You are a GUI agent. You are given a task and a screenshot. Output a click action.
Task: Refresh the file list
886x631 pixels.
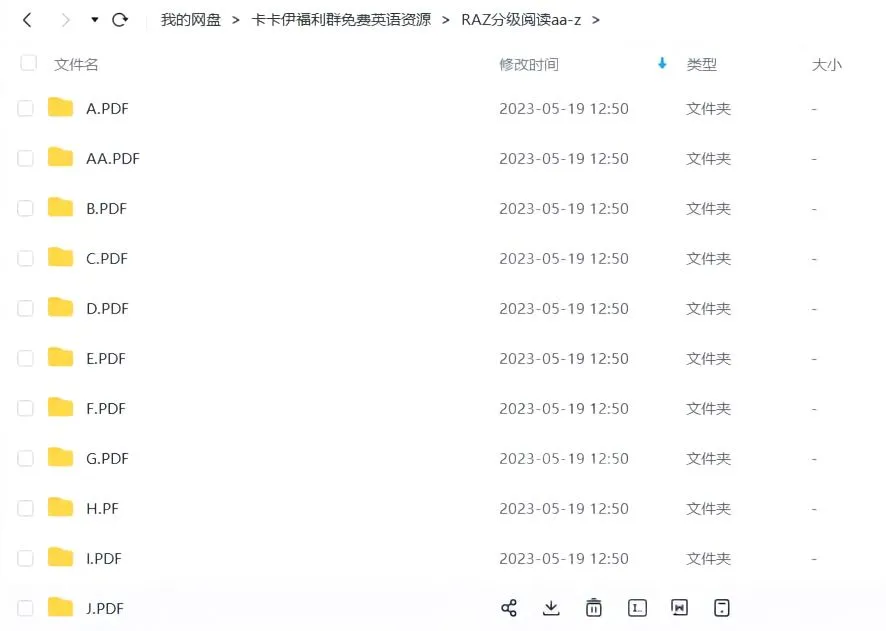tap(120, 20)
